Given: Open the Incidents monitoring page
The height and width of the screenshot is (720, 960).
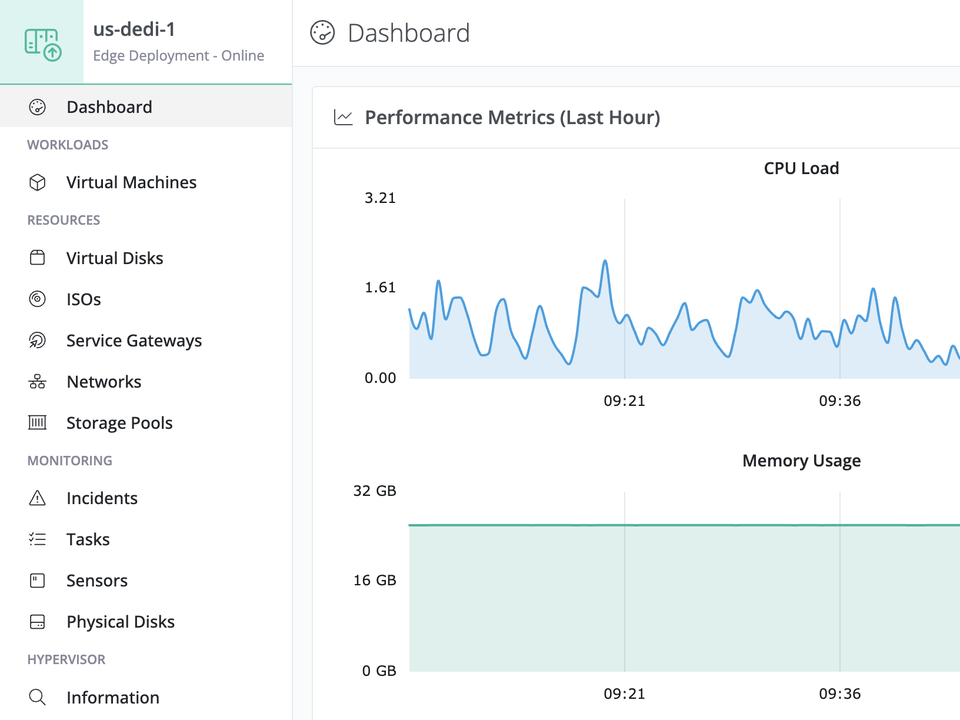Looking at the screenshot, I should (x=146, y=498).
